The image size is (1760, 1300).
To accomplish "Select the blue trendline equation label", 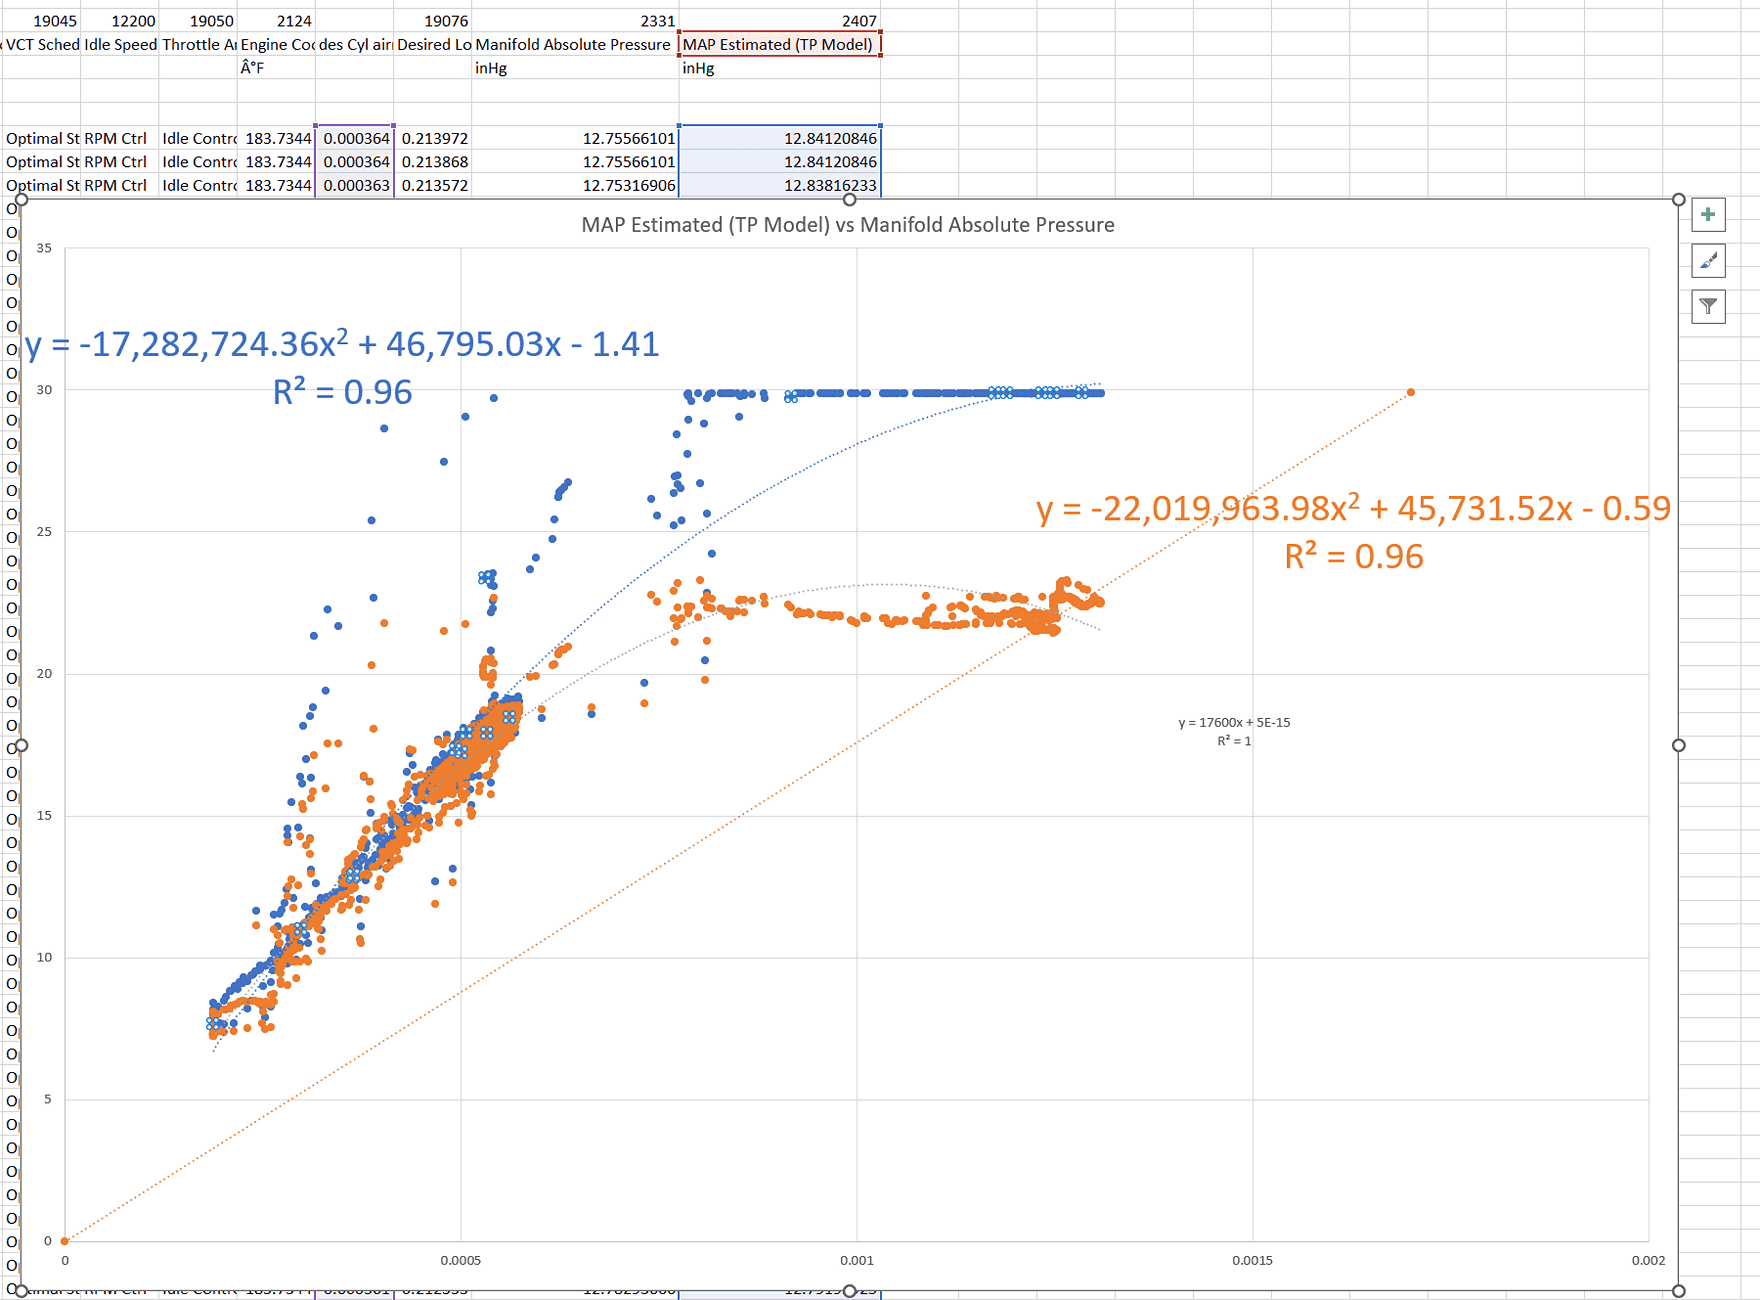I will pos(342,367).
